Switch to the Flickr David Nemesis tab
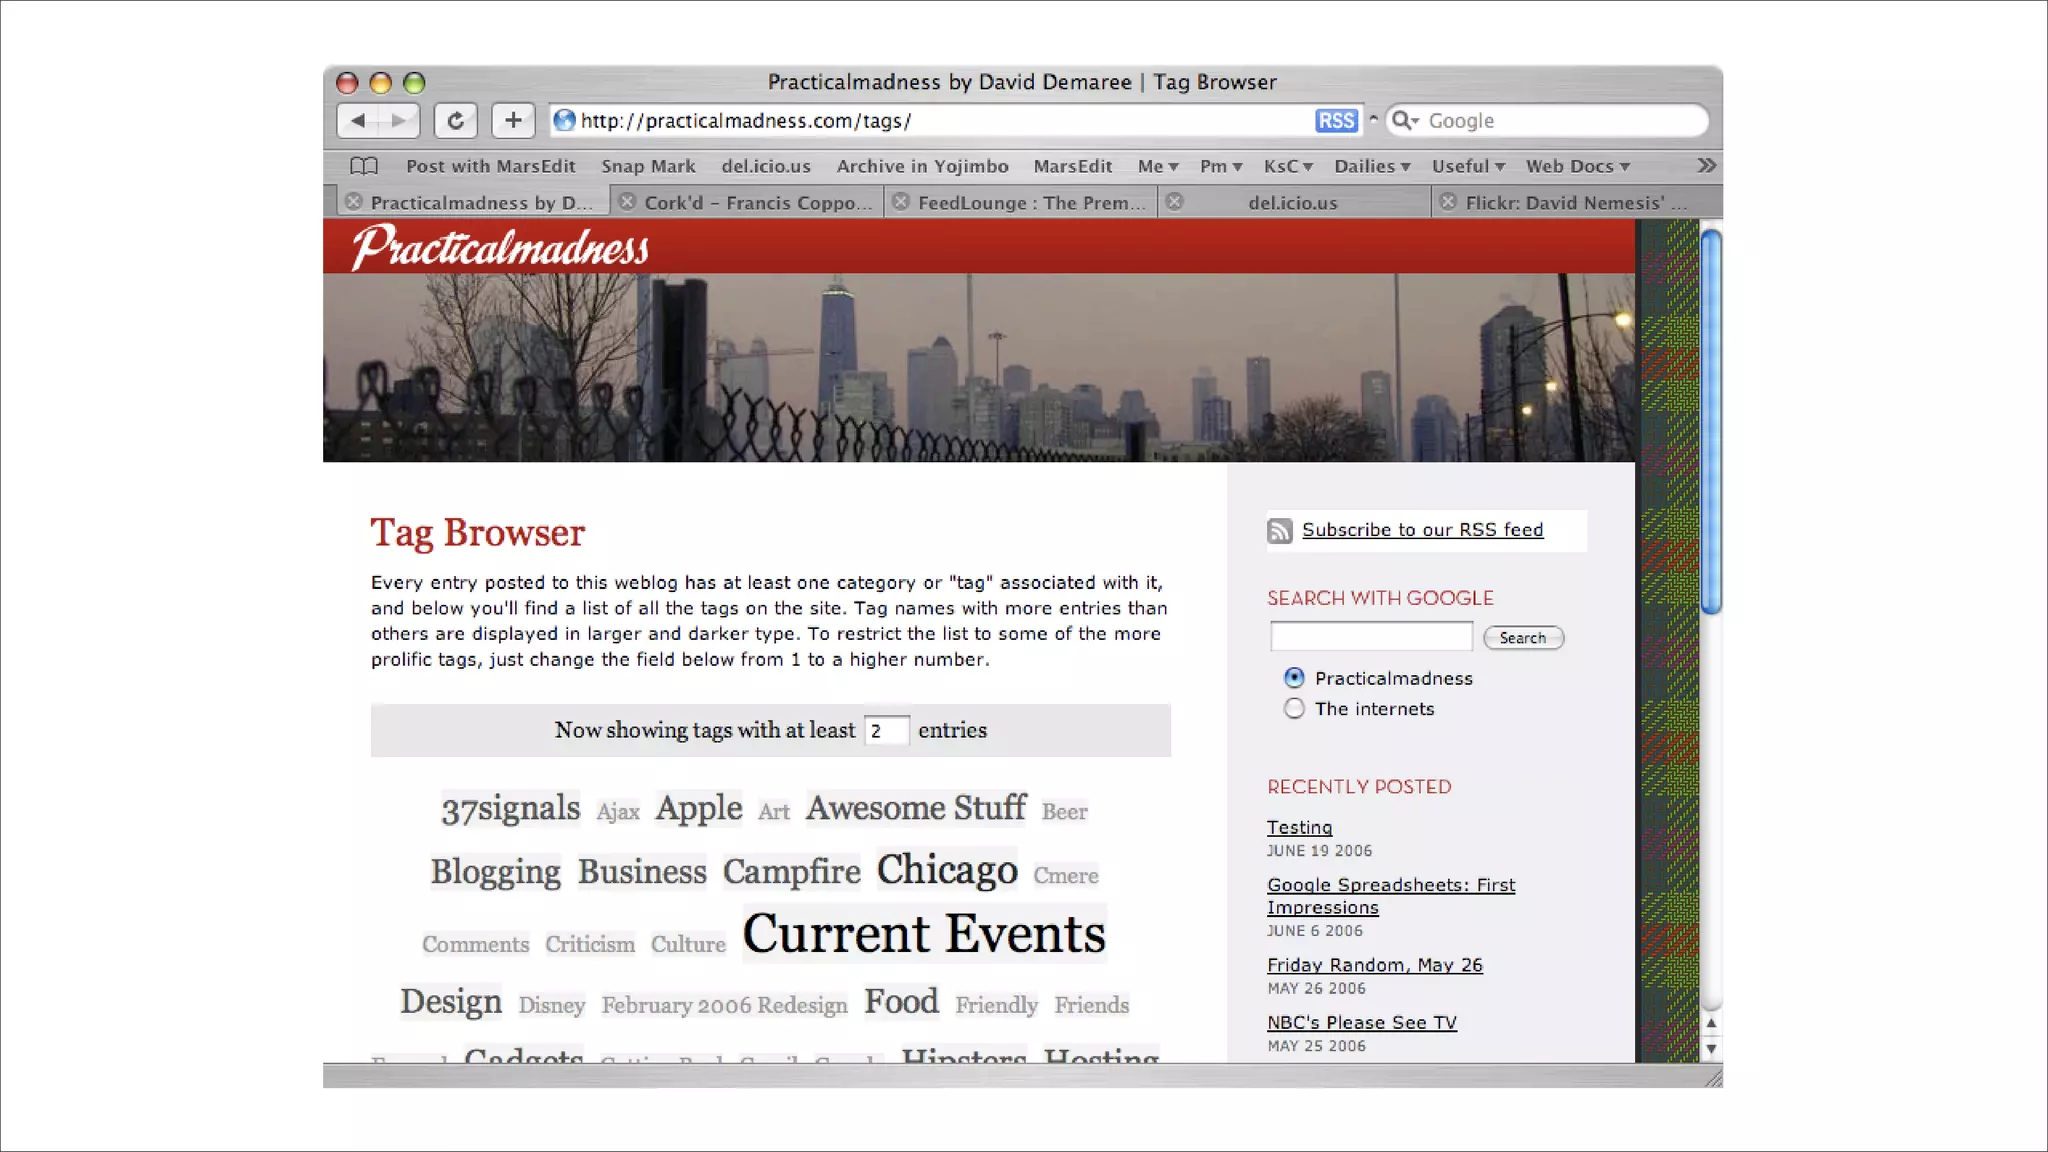 pyautogui.click(x=1574, y=203)
